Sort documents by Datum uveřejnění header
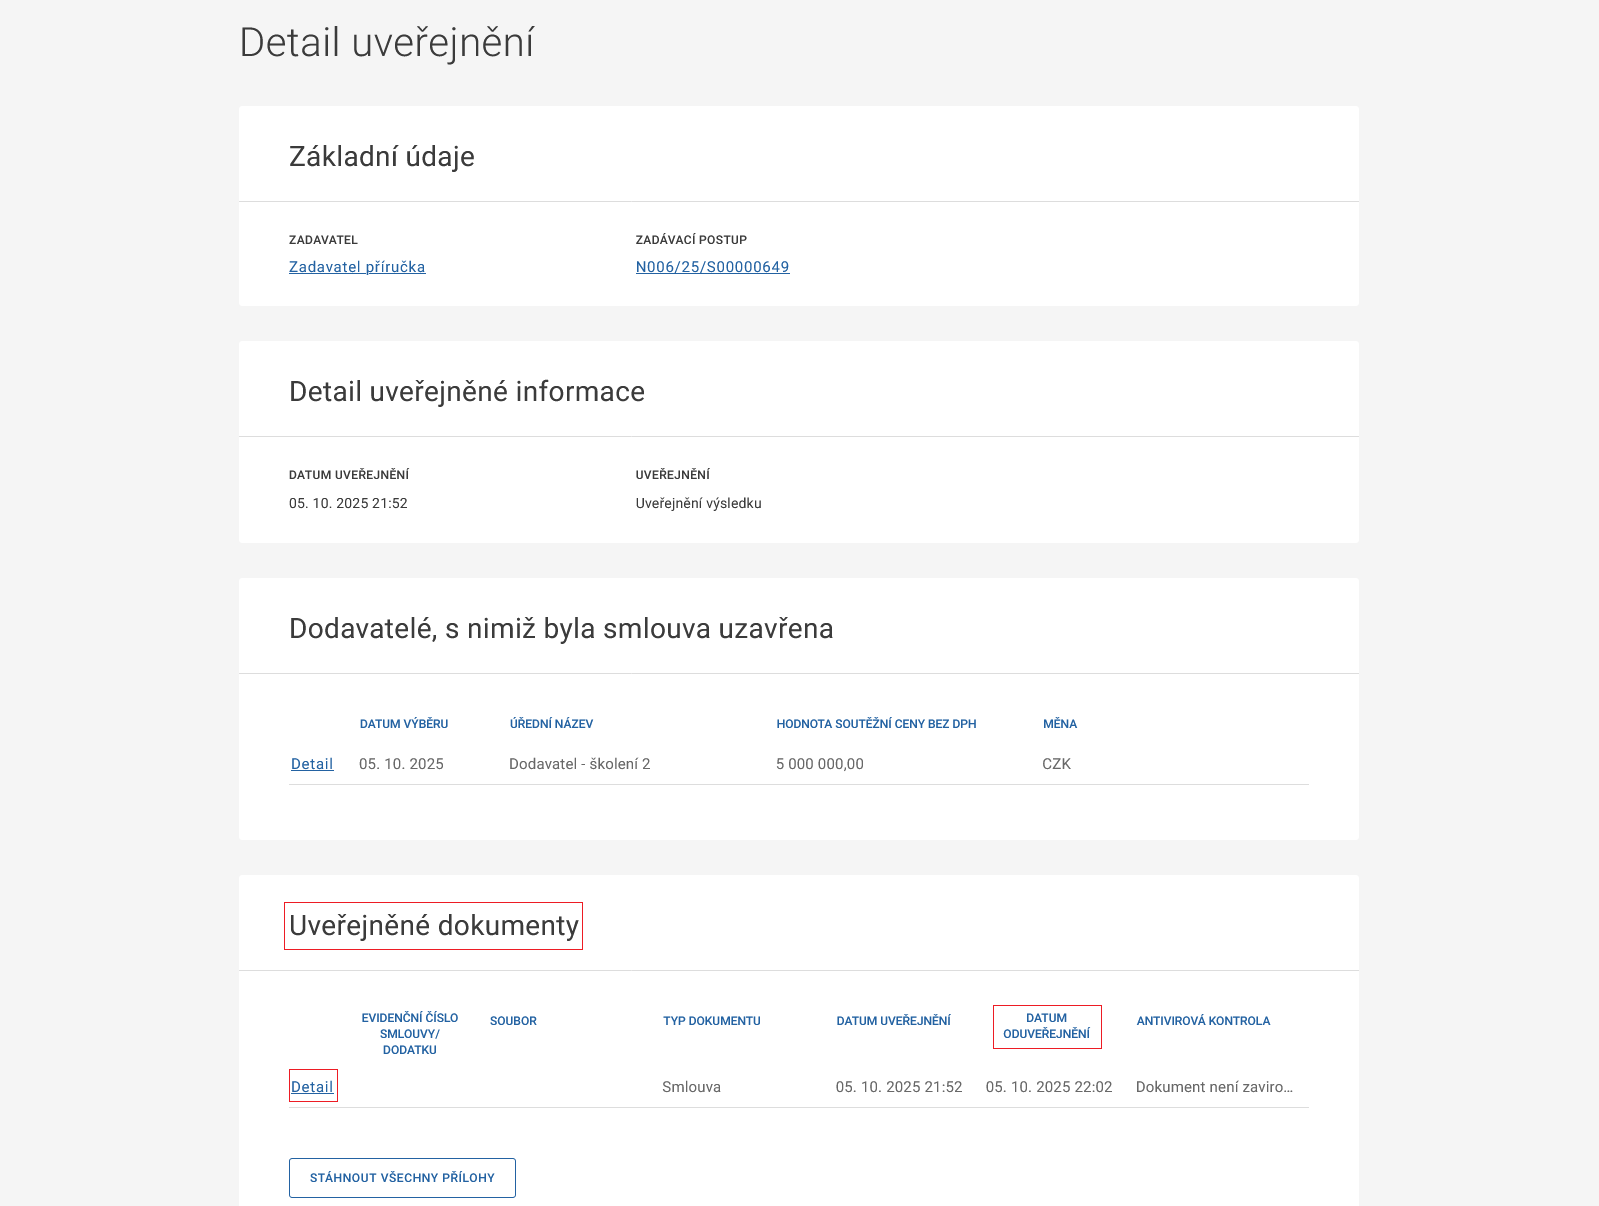Screen dimensions: 1599x1206 pos(893,1021)
